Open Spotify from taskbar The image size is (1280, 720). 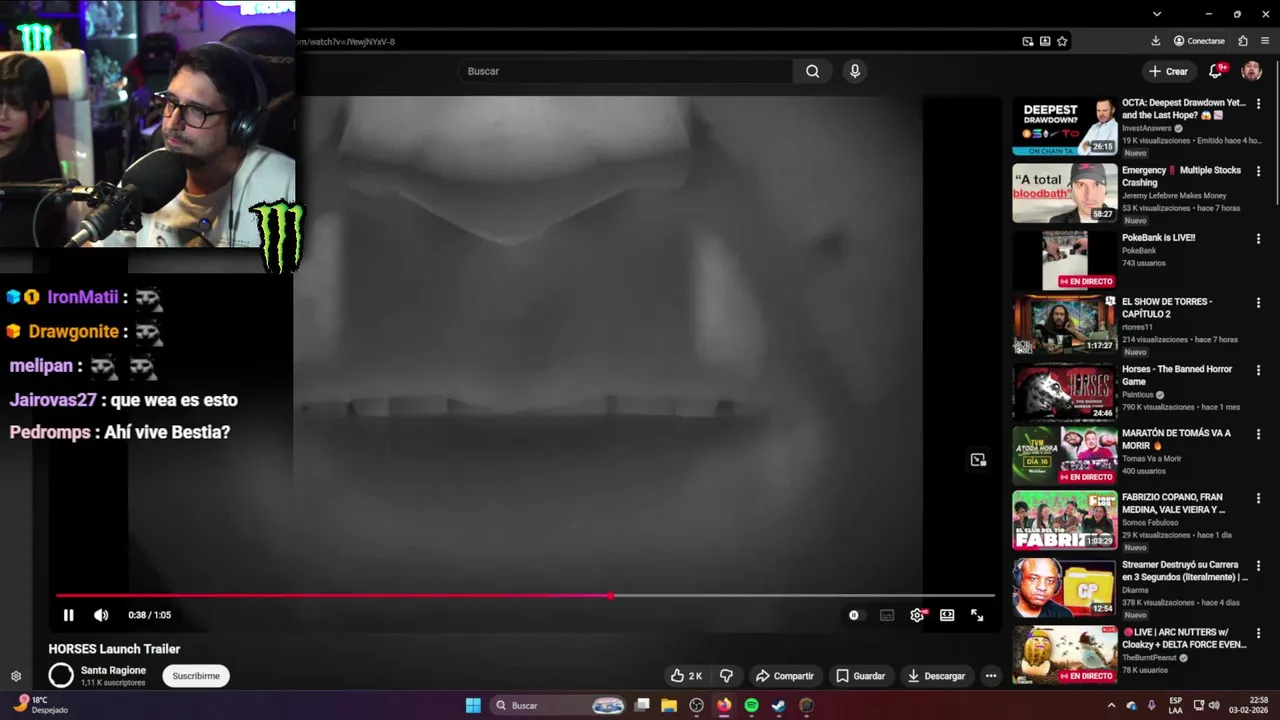[751, 705]
